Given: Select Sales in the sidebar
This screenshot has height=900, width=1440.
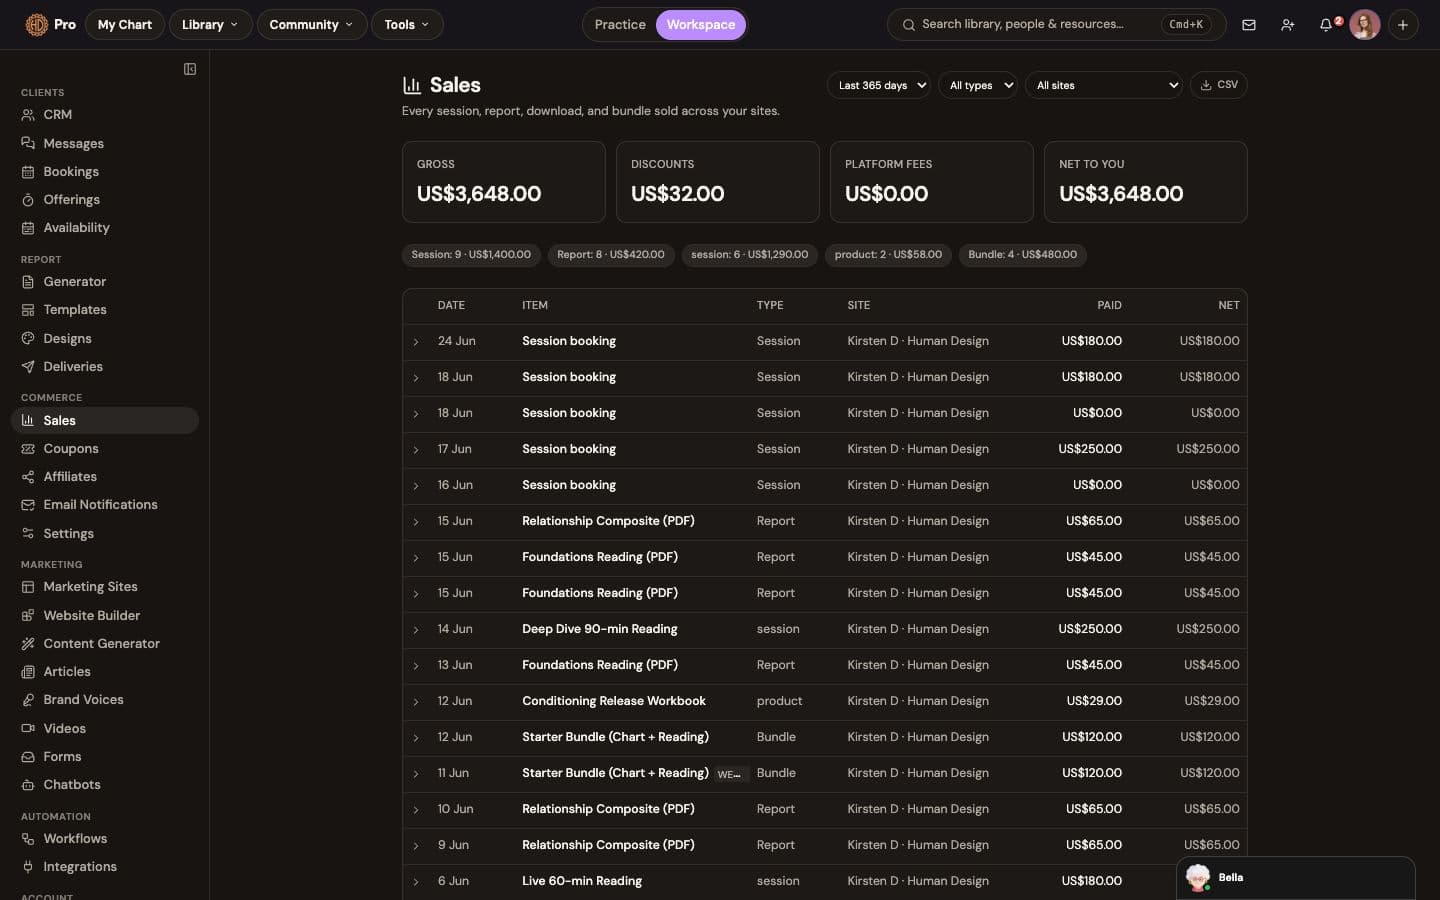Looking at the screenshot, I should (104, 420).
